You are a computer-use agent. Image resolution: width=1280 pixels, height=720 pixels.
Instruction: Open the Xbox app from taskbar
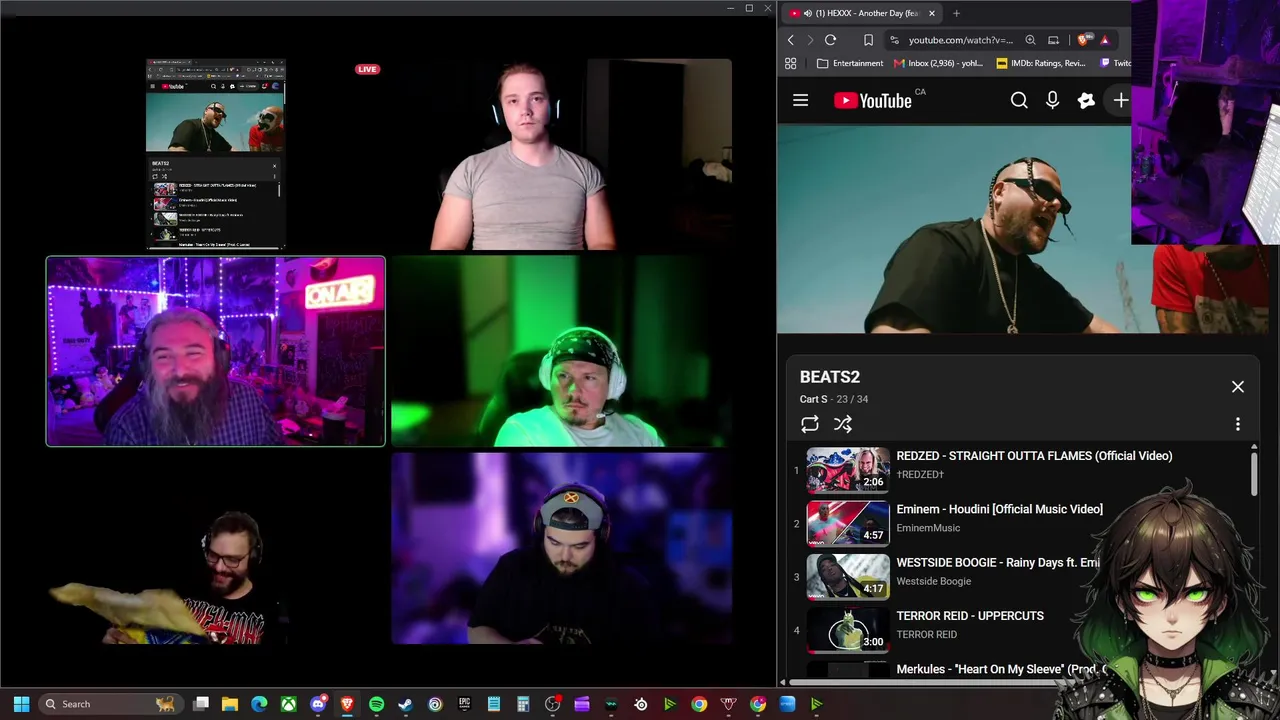288,704
